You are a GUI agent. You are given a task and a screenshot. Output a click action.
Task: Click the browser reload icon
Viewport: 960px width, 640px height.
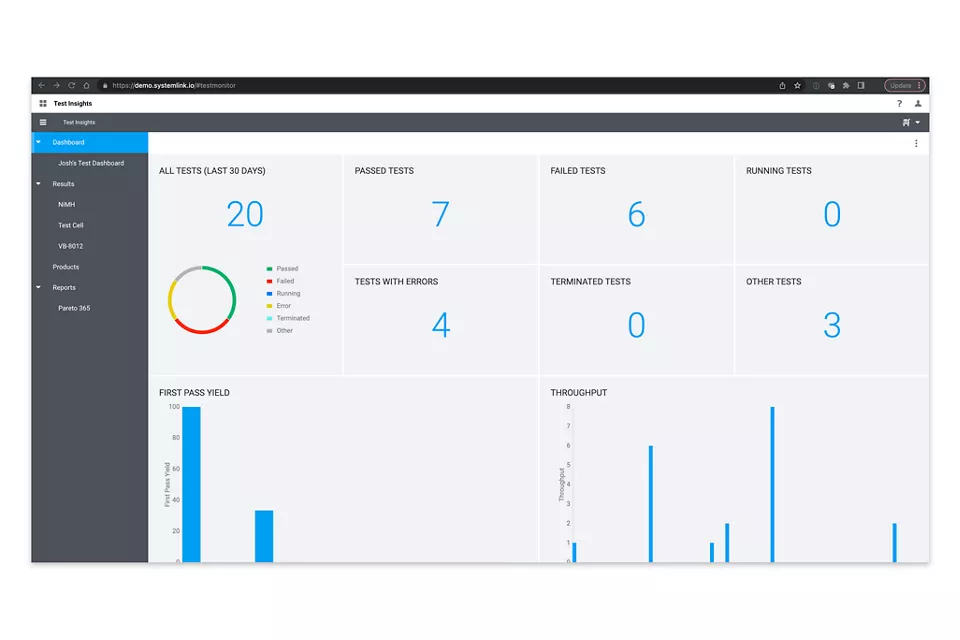[x=70, y=85]
